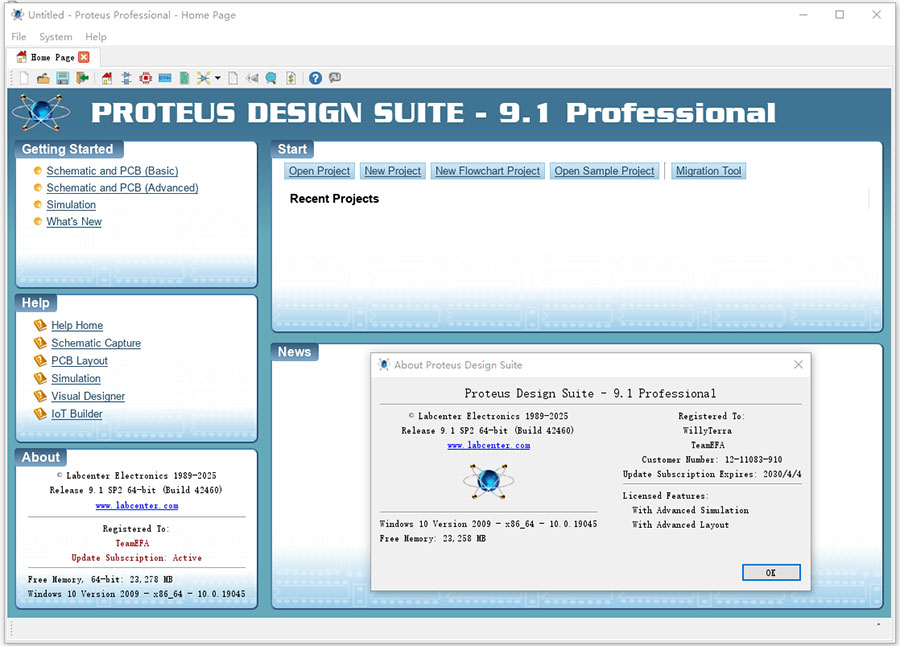The image size is (900, 646).
Task: Click the New Project button in Start
Action: point(393,171)
